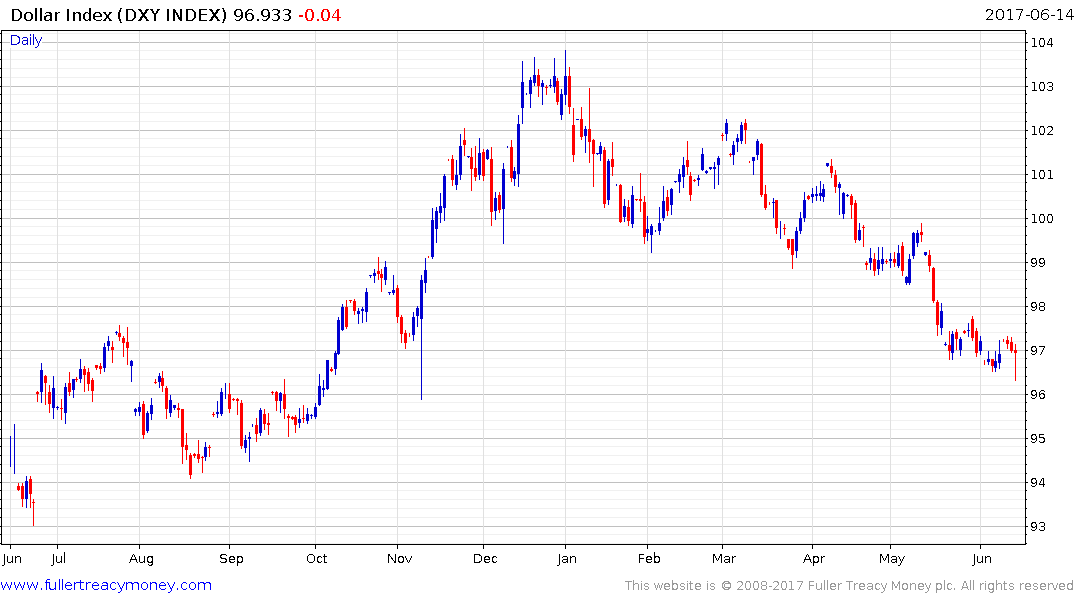Click the y-axis label '100'
1075x600 pixels.
pos(1042,219)
